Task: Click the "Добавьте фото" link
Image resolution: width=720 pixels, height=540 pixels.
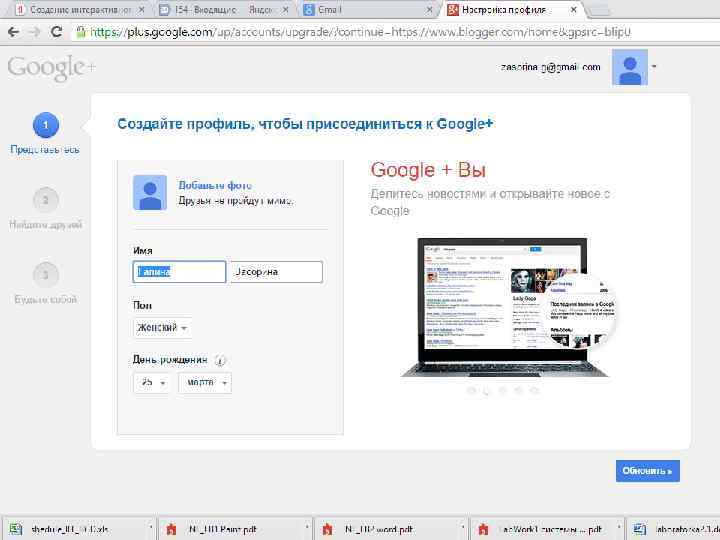Action: click(x=215, y=186)
